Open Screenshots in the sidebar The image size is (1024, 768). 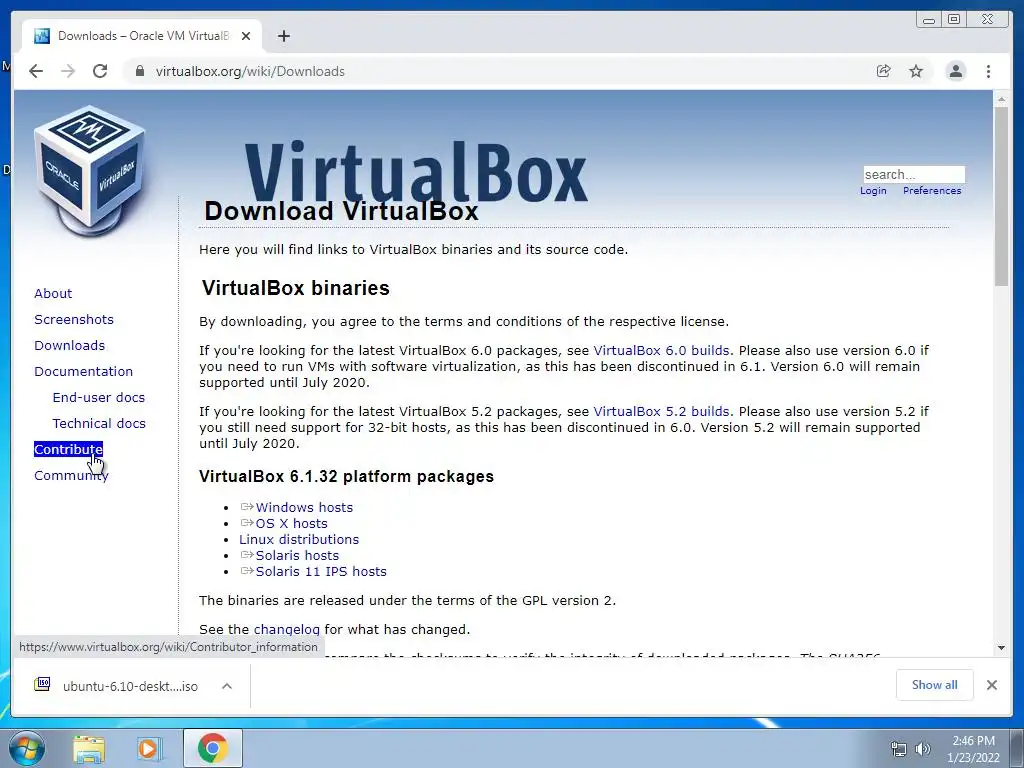point(74,319)
